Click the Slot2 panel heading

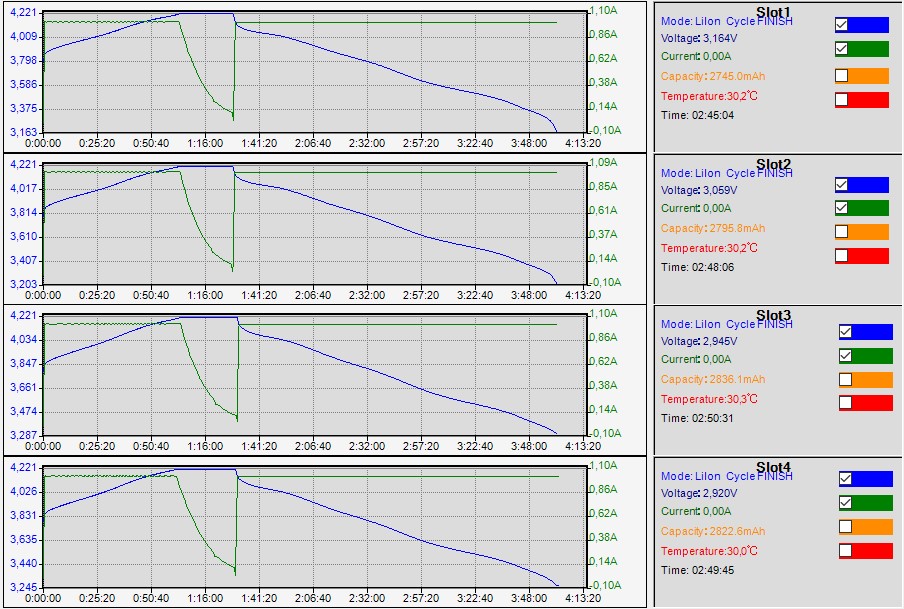pos(773,164)
